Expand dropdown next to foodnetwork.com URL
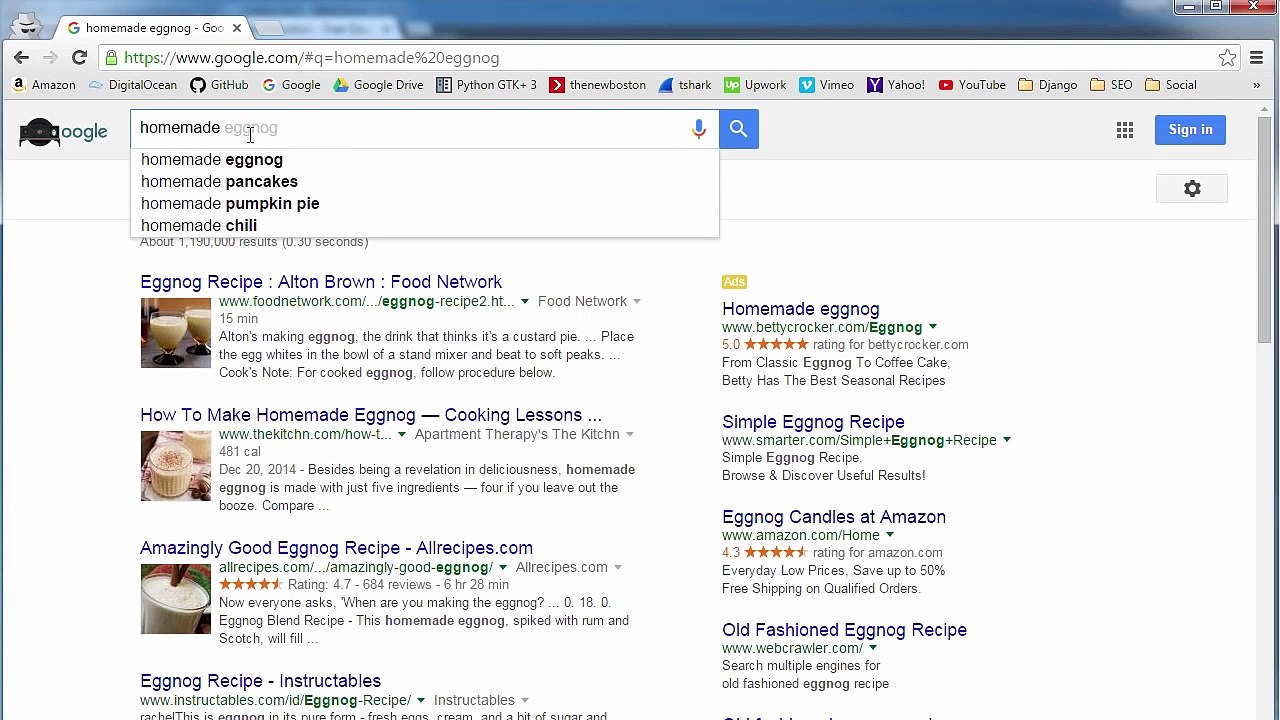The image size is (1280, 720). [524, 302]
